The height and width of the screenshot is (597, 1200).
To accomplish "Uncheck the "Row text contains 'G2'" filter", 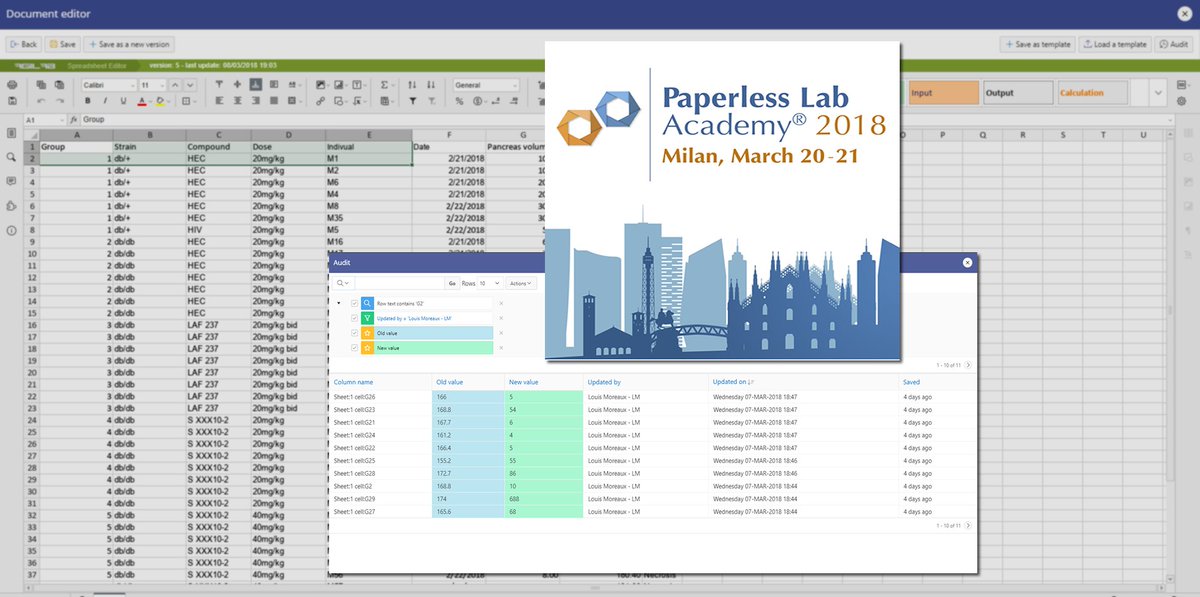I will click(354, 303).
